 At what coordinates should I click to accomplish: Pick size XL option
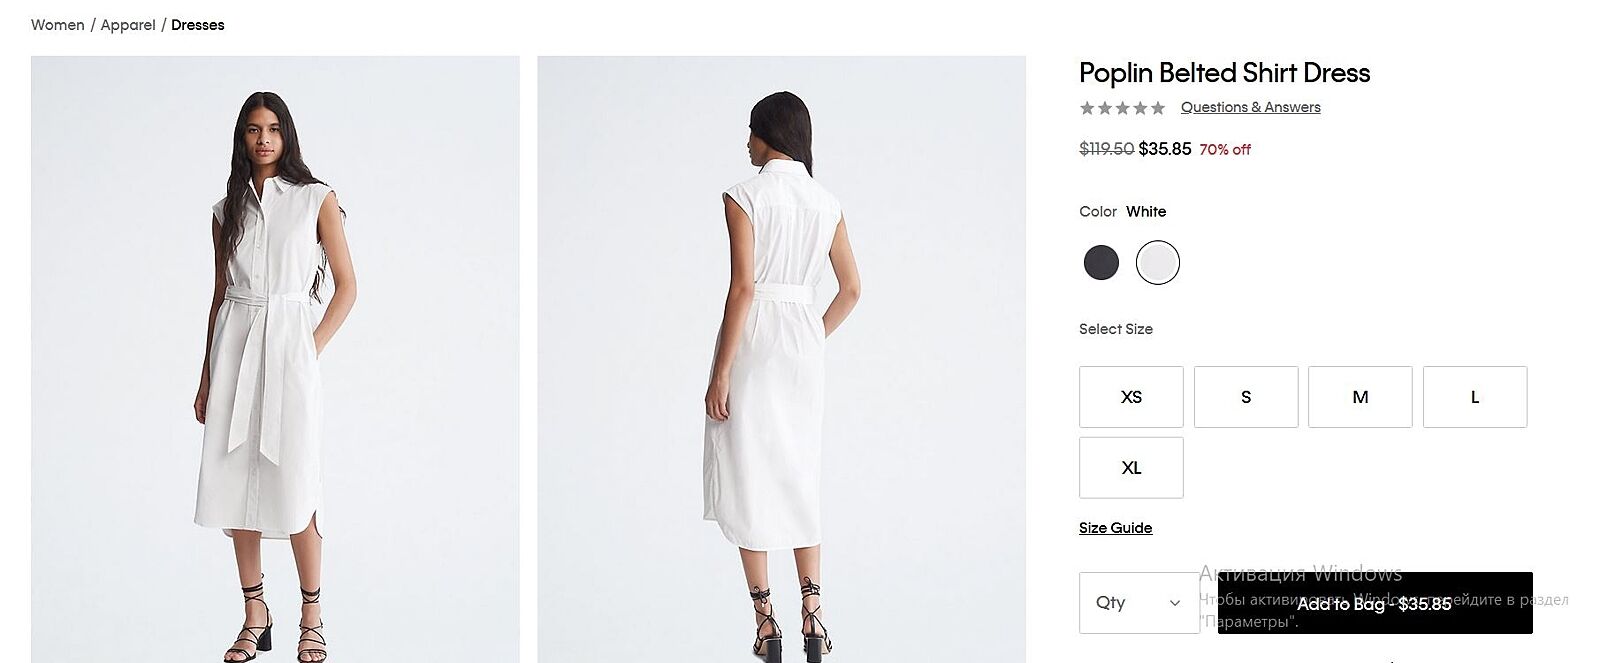(x=1131, y=468)
